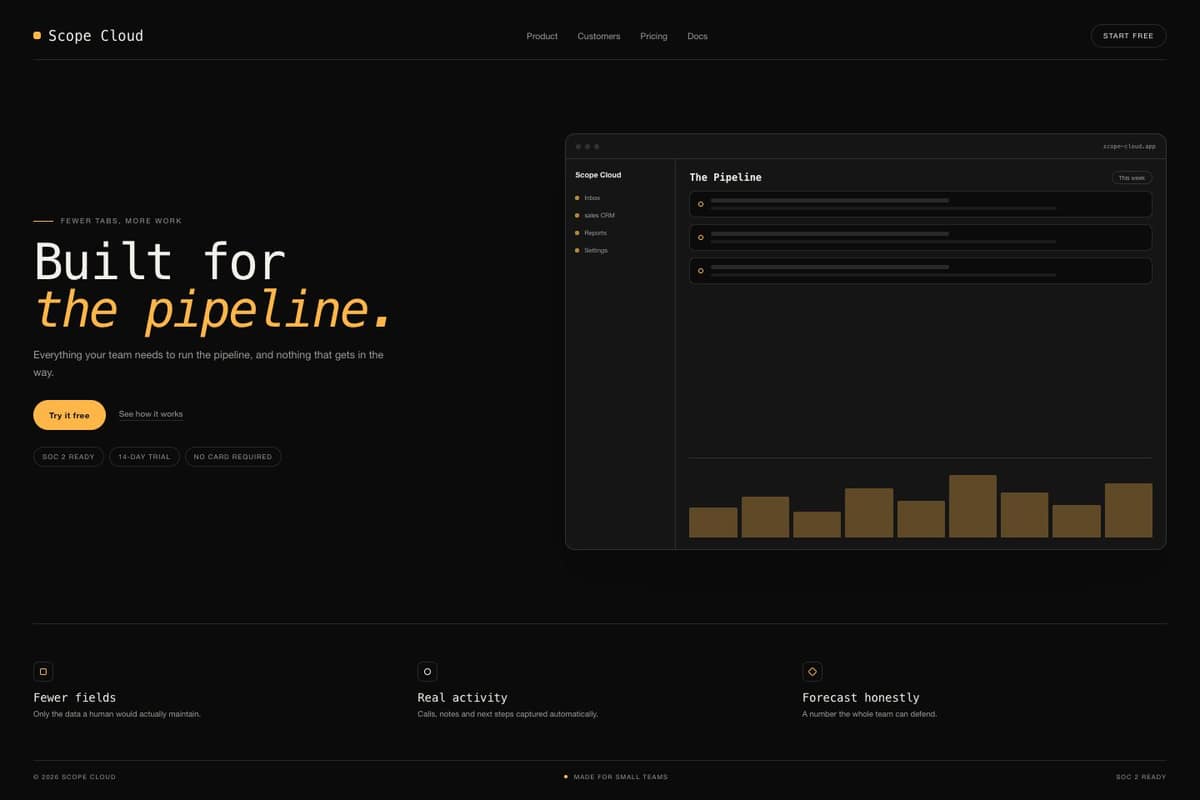The width and height of the screenshot is (1200, 800).
Task: Click the FEWER TABS, MORE WORK eyebrow text
Action: pos(121,221)
